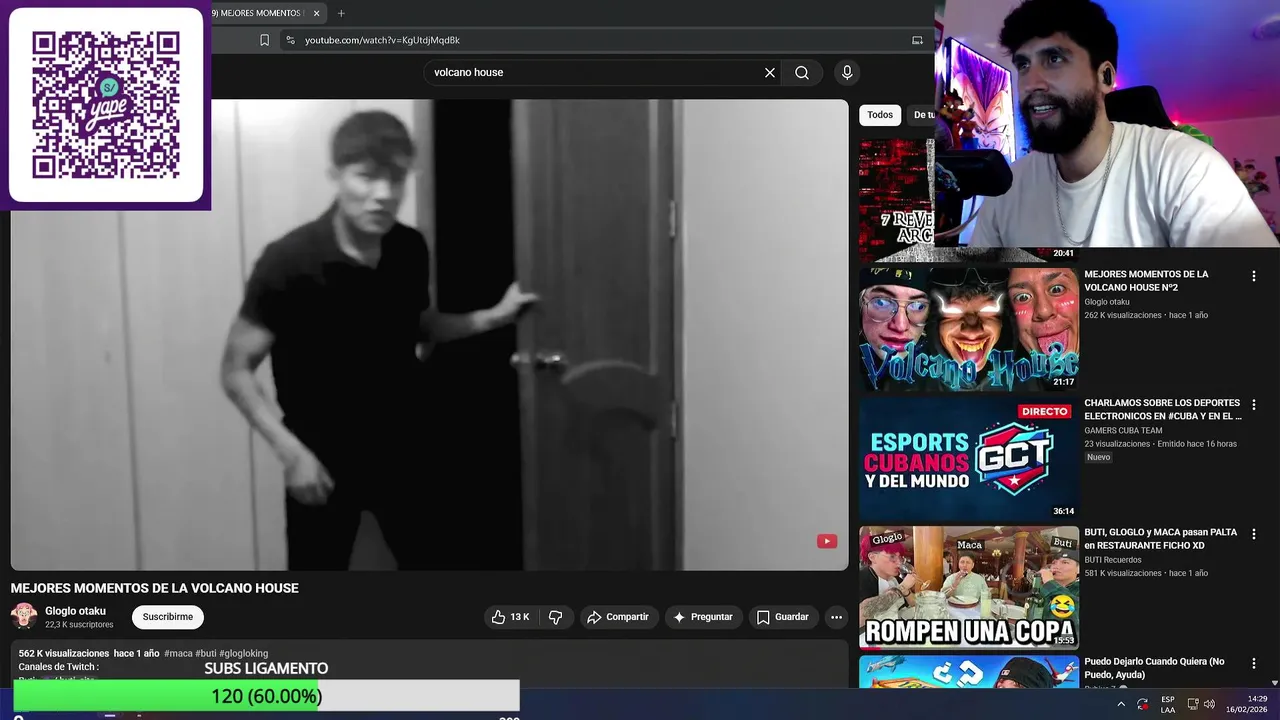
Task: Play the Volcano House Nº2 thumbnail
Action: [969, 329]
